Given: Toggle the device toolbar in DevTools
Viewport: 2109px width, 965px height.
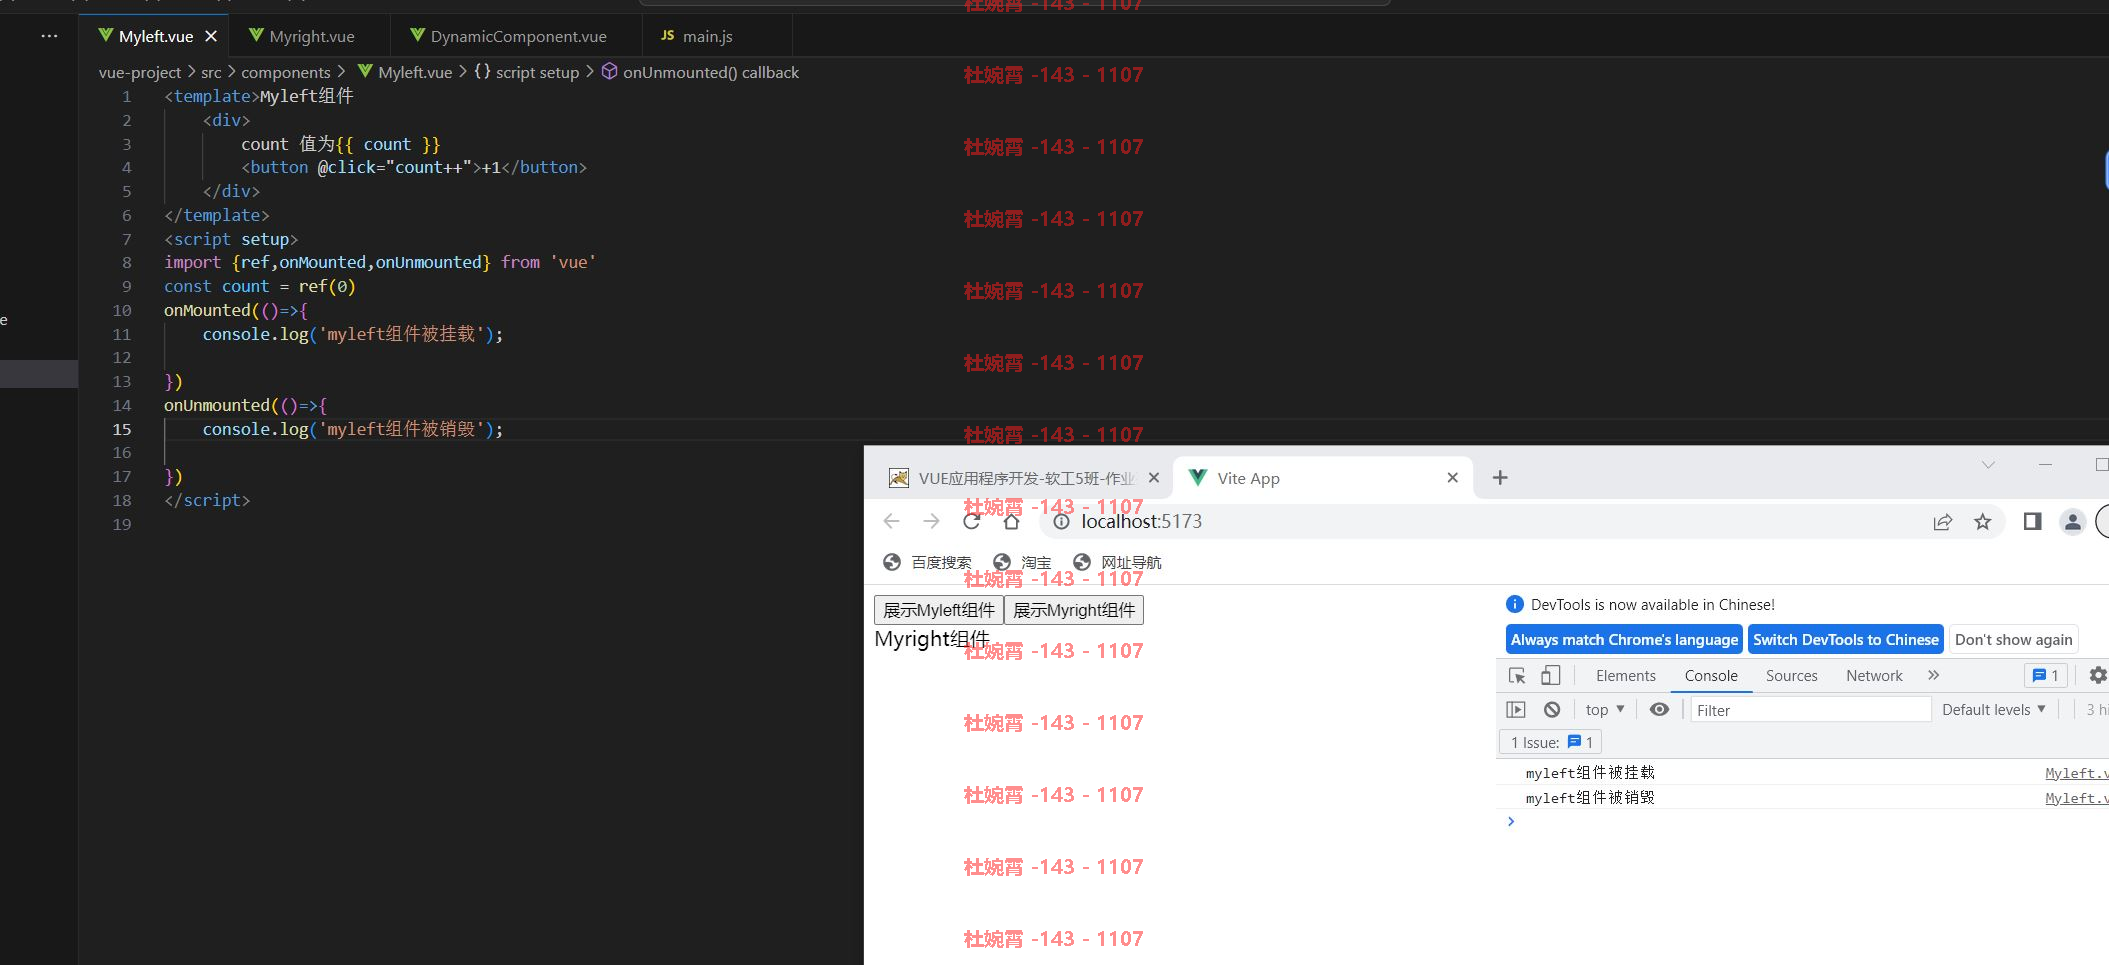Looking at the screenshot, I should click(1550, 676).
